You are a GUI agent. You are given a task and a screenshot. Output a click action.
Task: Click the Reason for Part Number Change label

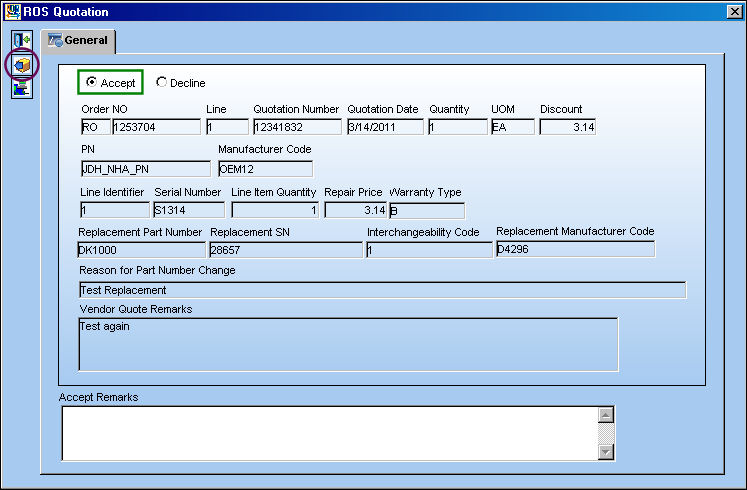coord(157,270)
